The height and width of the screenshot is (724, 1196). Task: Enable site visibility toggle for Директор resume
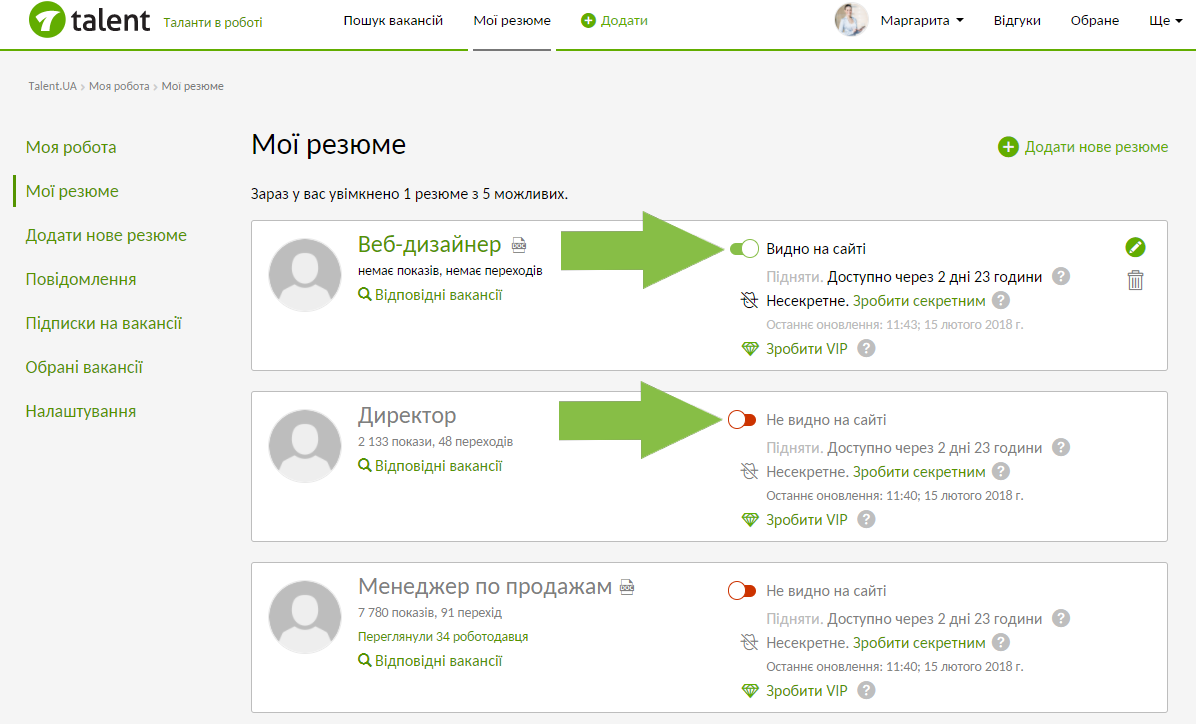pos(742,420)
